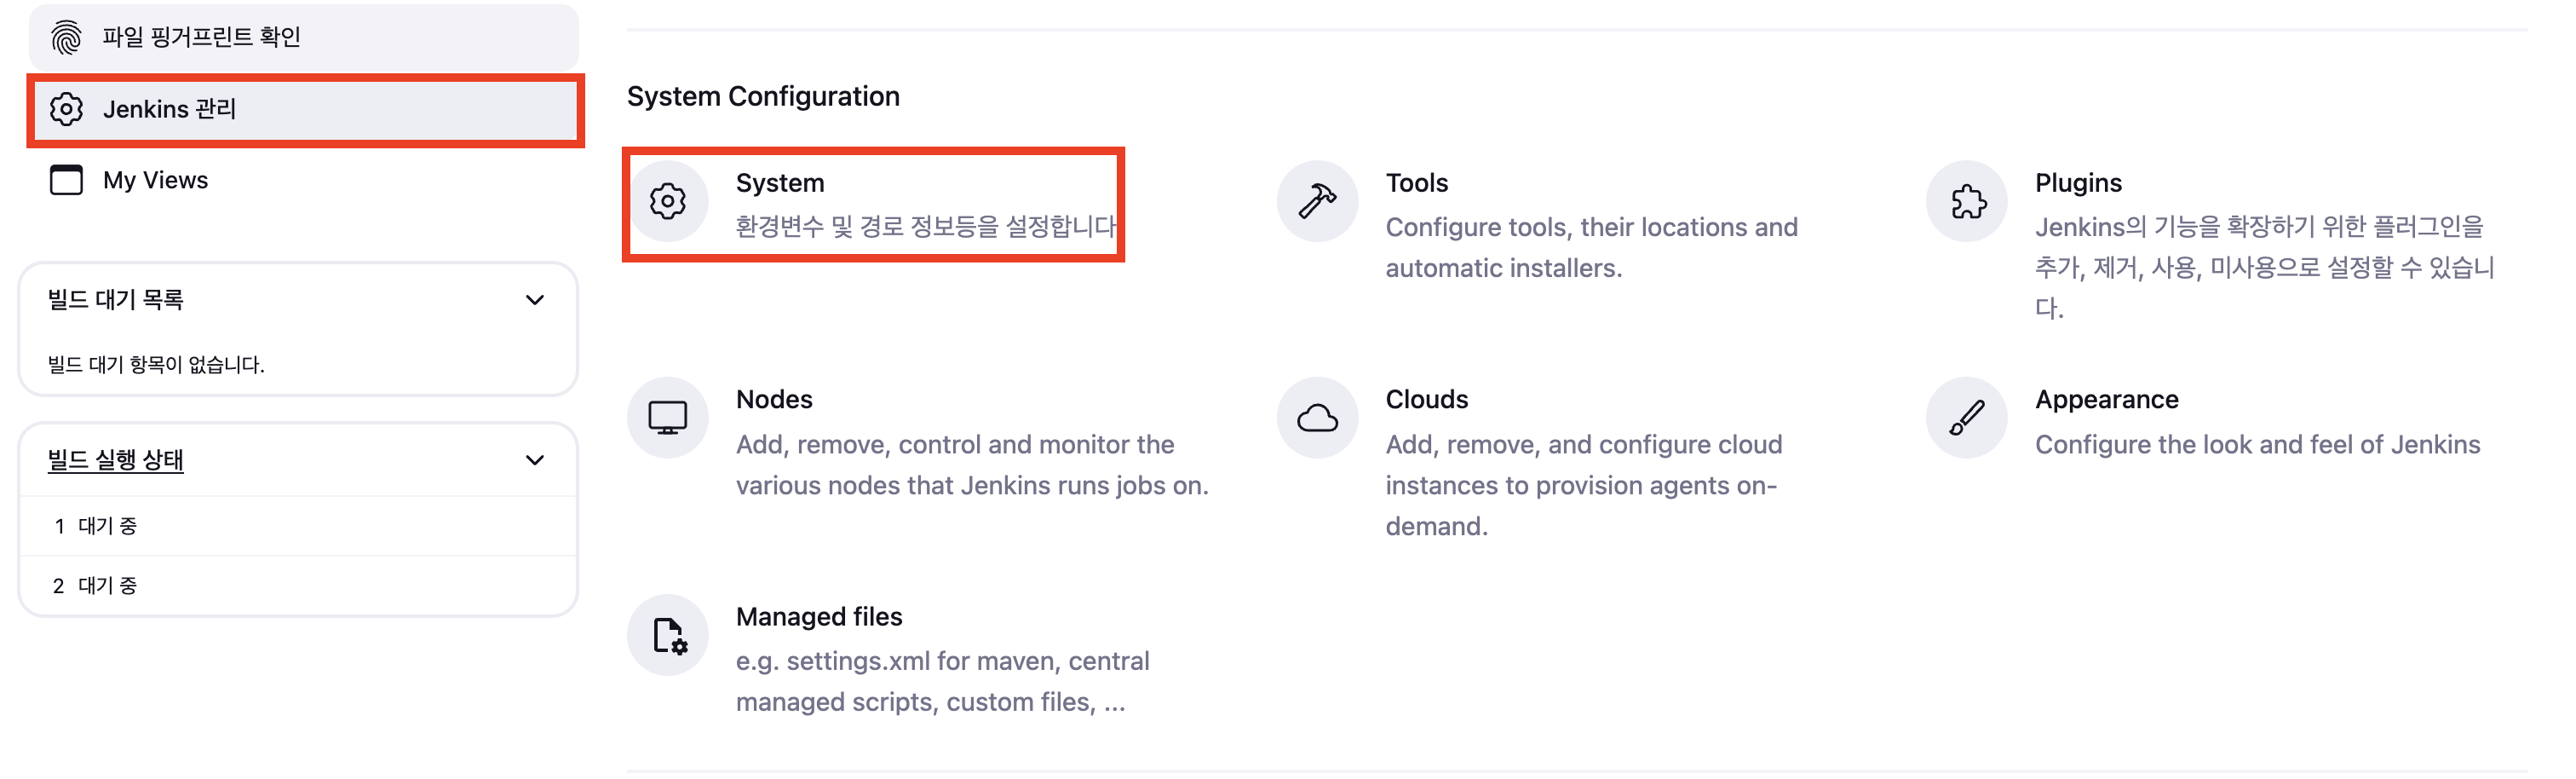Open the Clouds title link
2576x779 pixels.
click(x=1426, y=399)
